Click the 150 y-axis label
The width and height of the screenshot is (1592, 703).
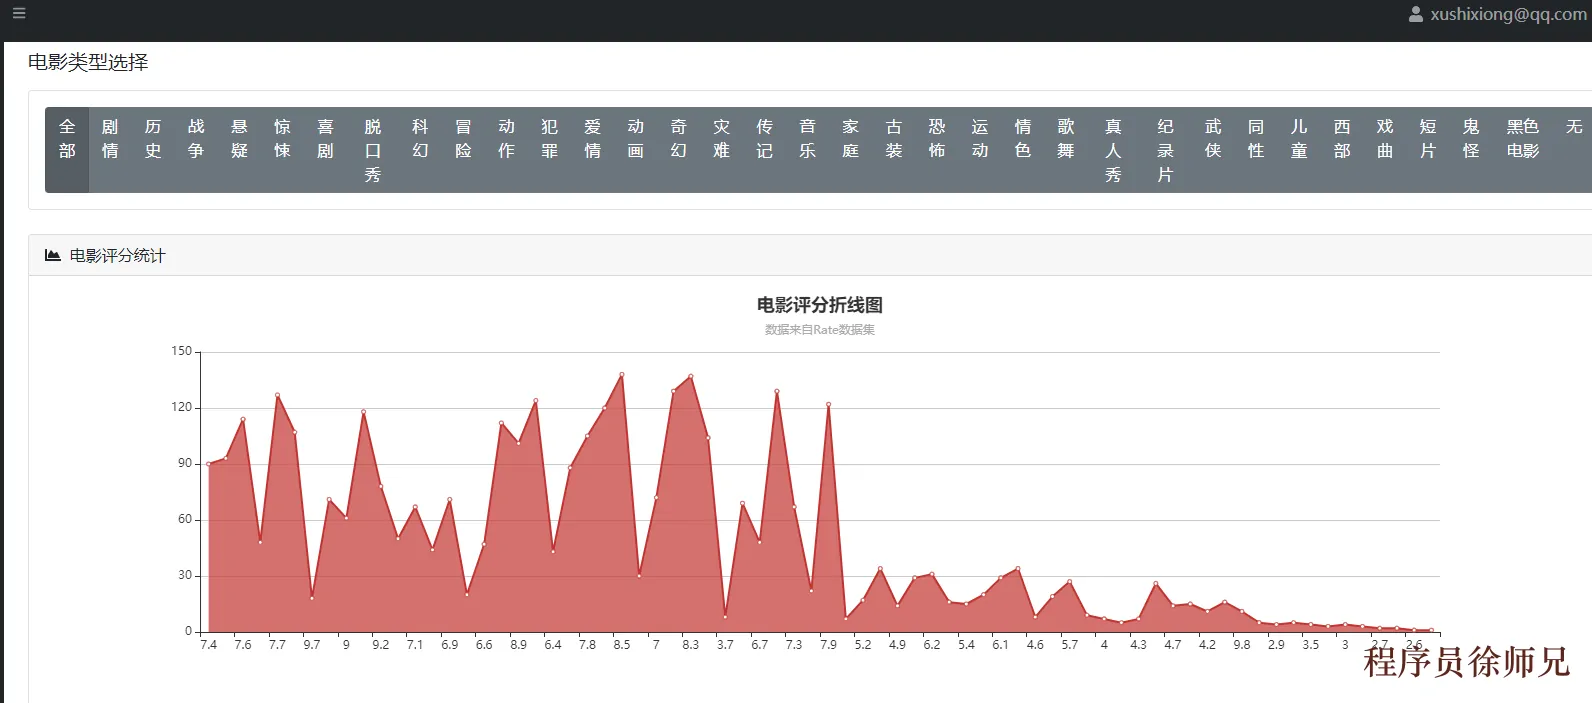tap(181, 351)
